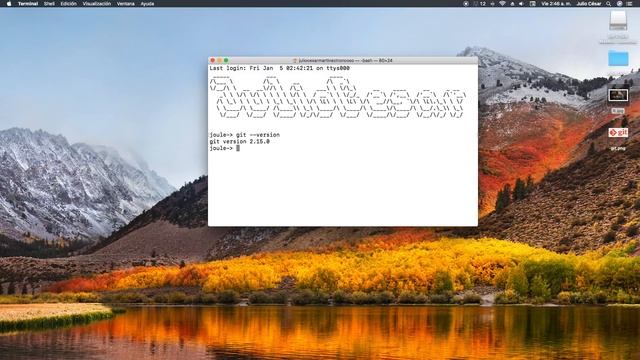Viewport: 640px width, 360px height.
Task: Zoom the Terminal window with green button
Action: [x=226, y=60]
